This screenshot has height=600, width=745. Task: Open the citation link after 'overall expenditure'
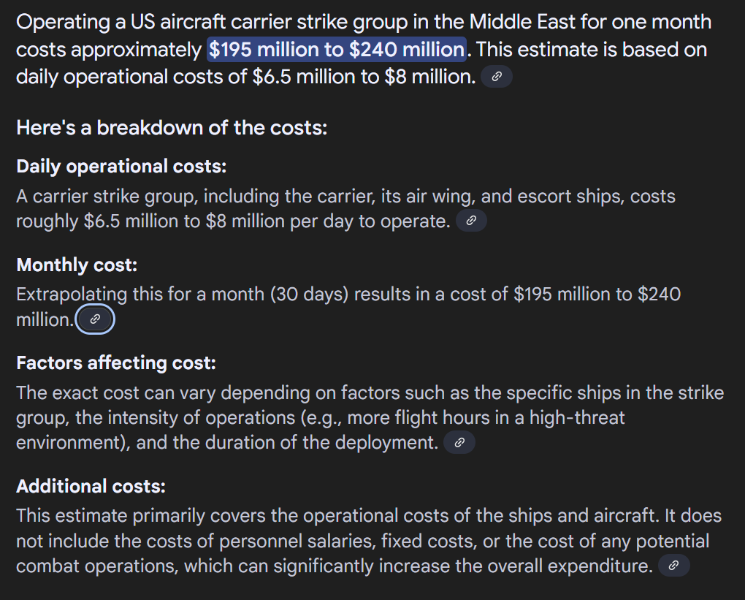pos(674,565)
